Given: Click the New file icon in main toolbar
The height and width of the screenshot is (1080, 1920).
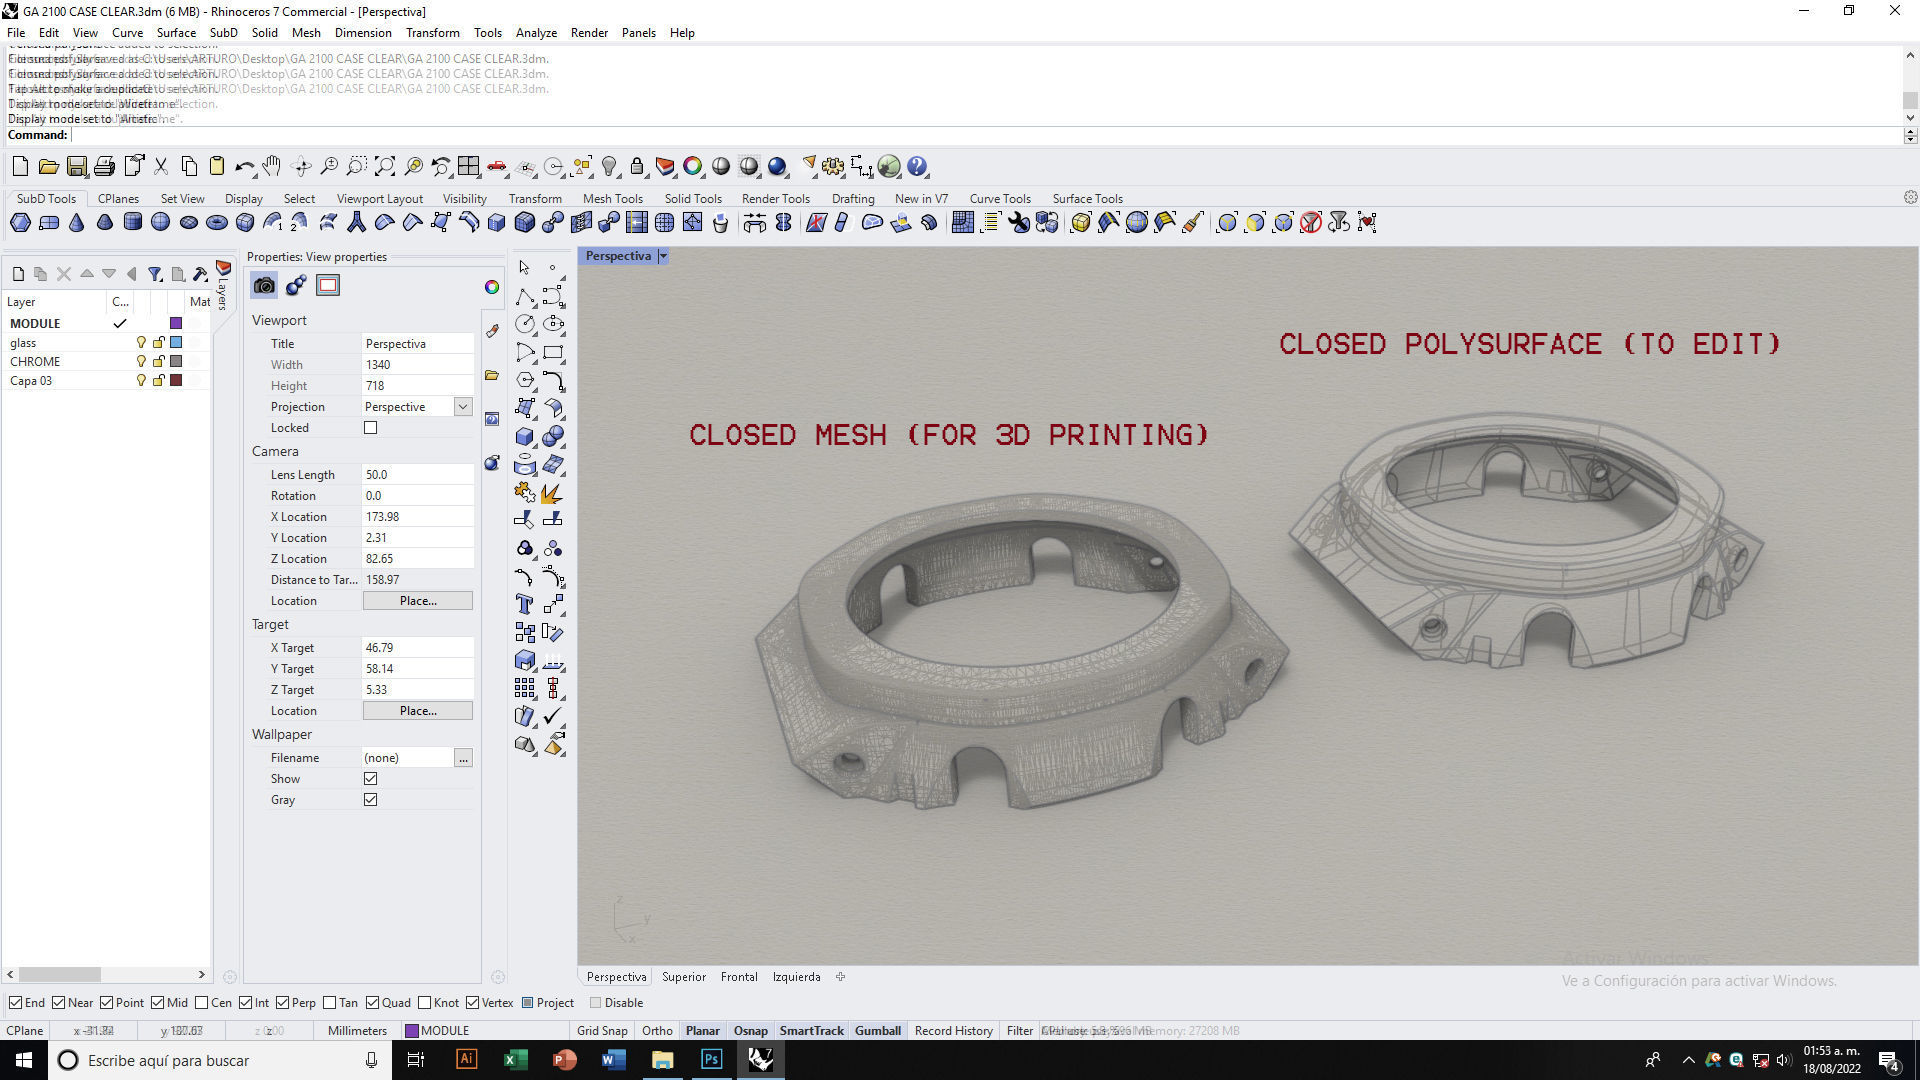Looking at the screenshot, I should tap(20, 166).
